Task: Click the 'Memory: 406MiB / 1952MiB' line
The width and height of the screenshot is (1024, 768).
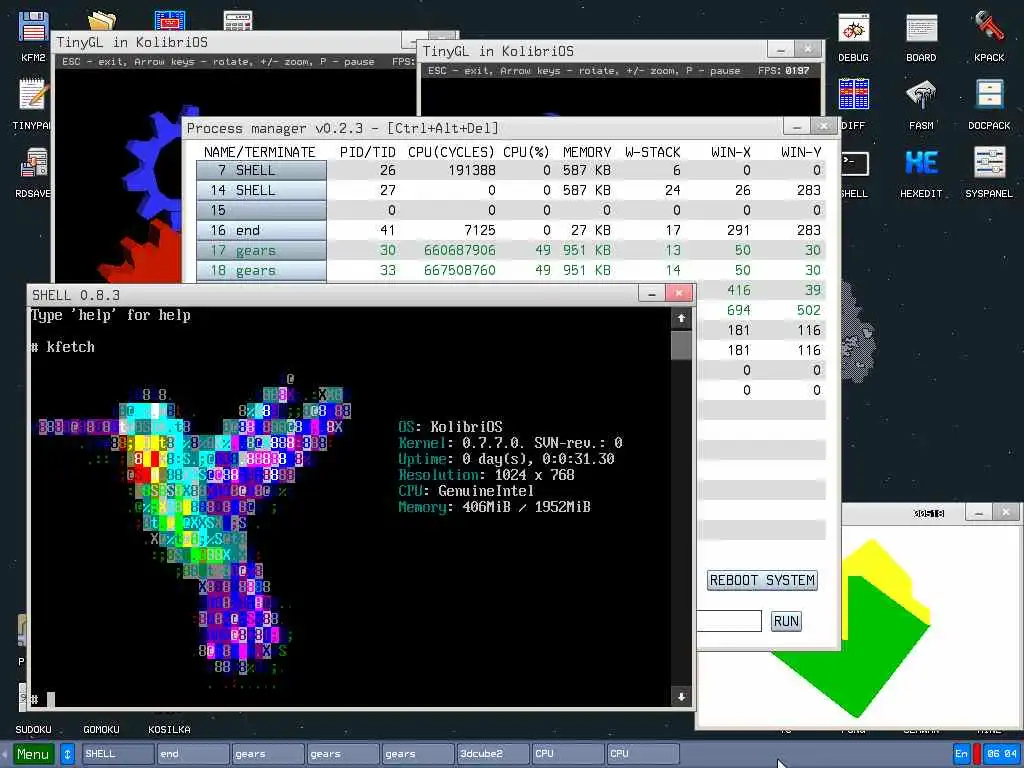Action: (494, 507)
